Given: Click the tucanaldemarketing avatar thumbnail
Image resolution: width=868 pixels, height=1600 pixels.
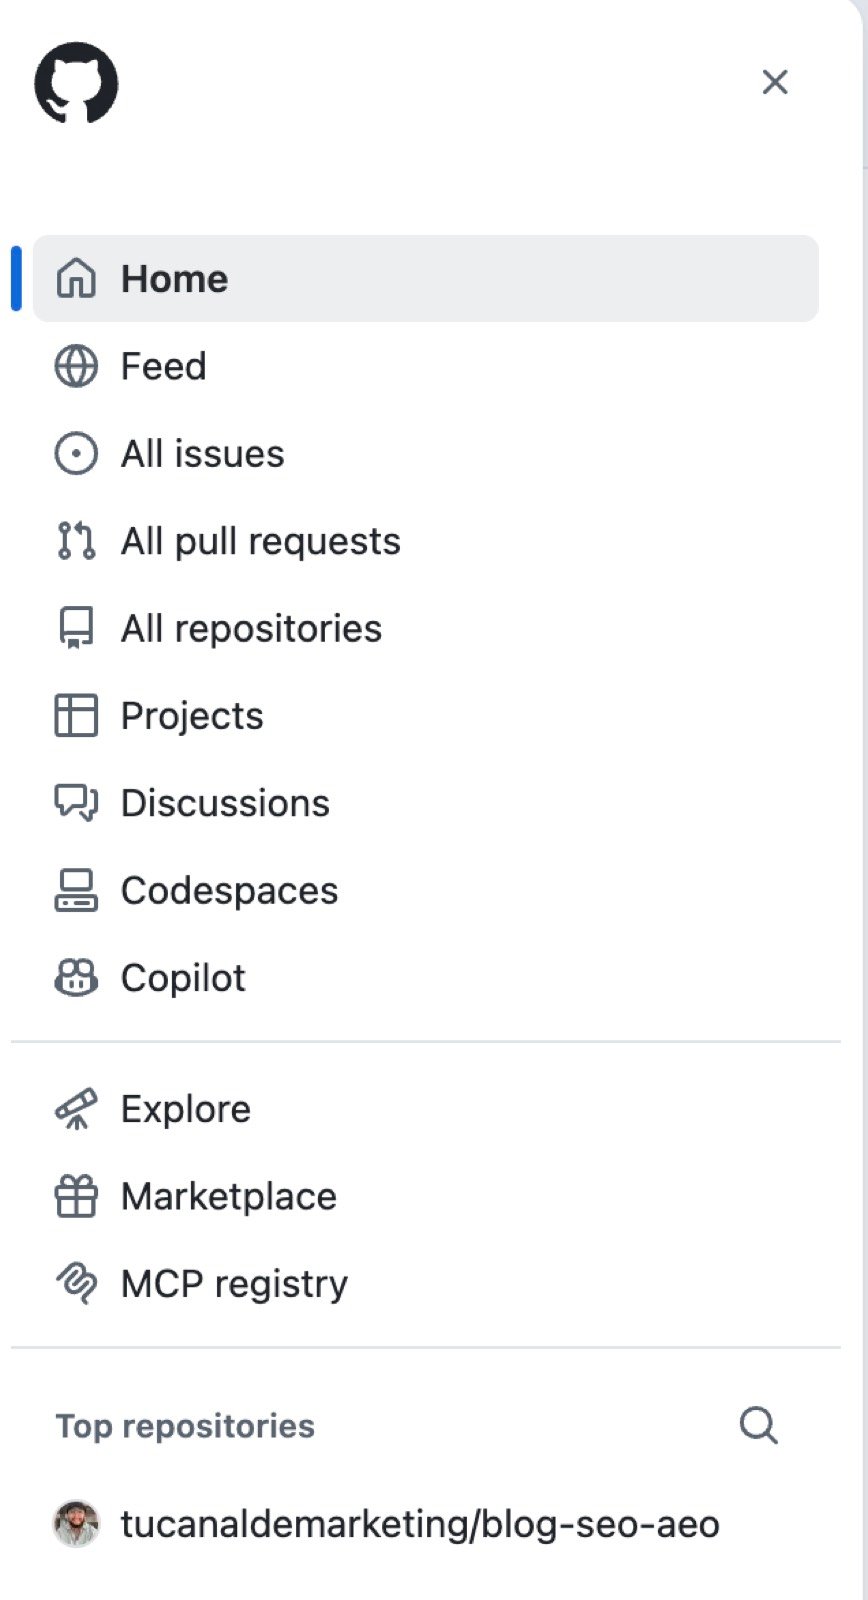Looking at the screenshot, I should [76, 1524].
